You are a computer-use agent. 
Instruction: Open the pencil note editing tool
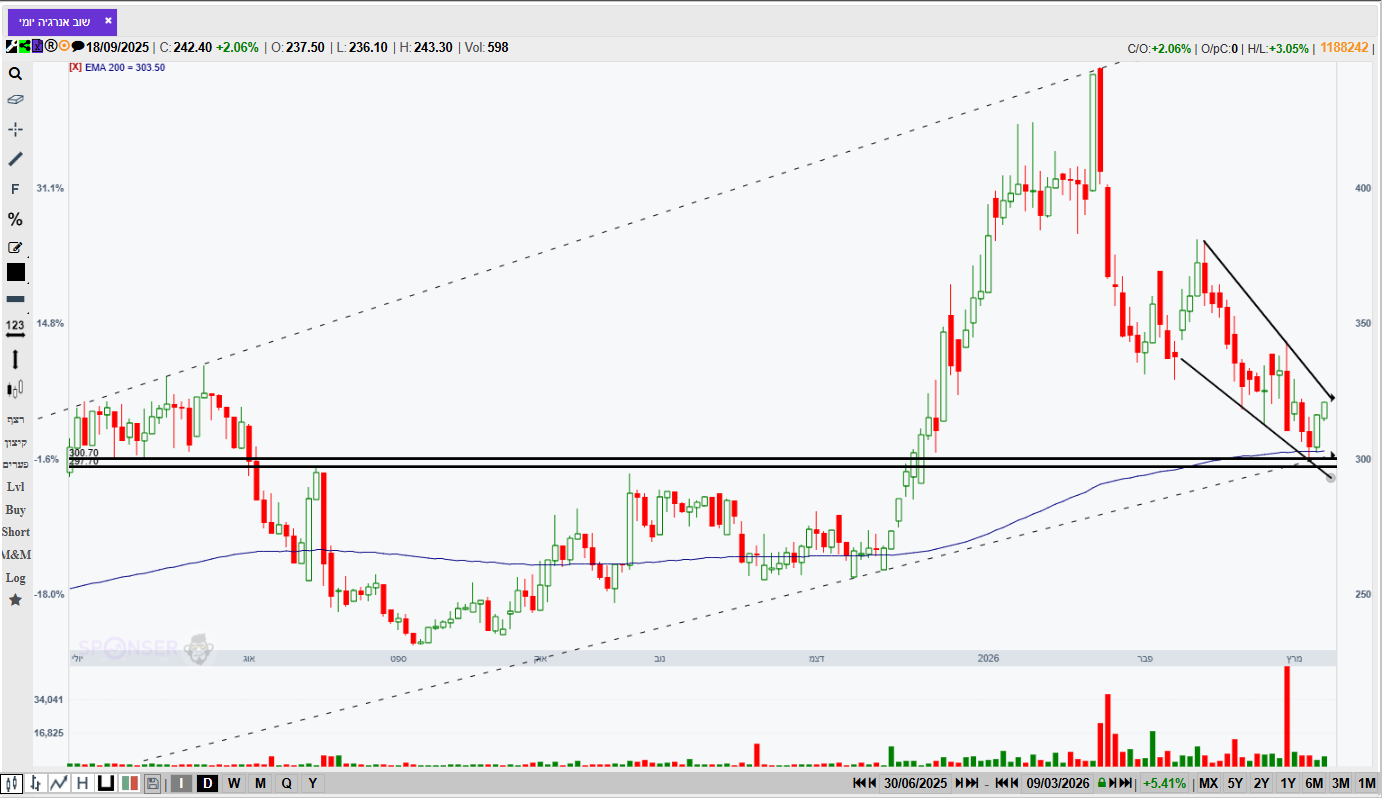click(x=15, y=247)
